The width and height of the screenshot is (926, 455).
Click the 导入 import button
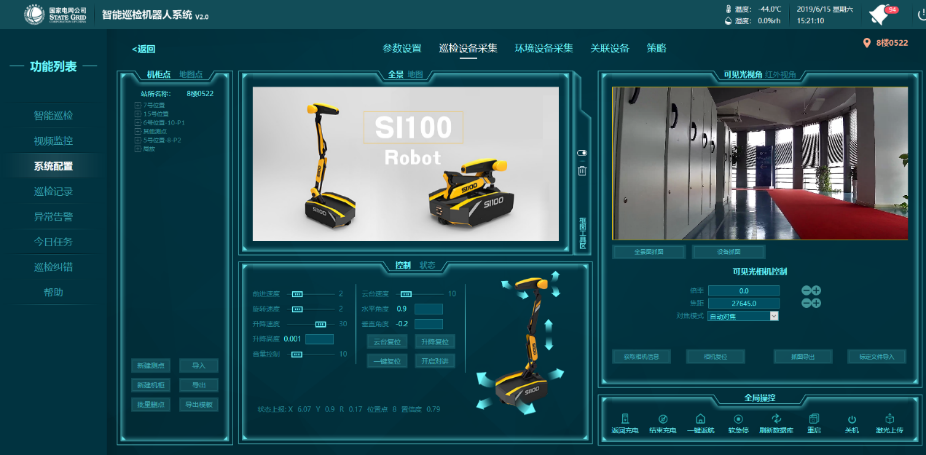click(198, 366)
